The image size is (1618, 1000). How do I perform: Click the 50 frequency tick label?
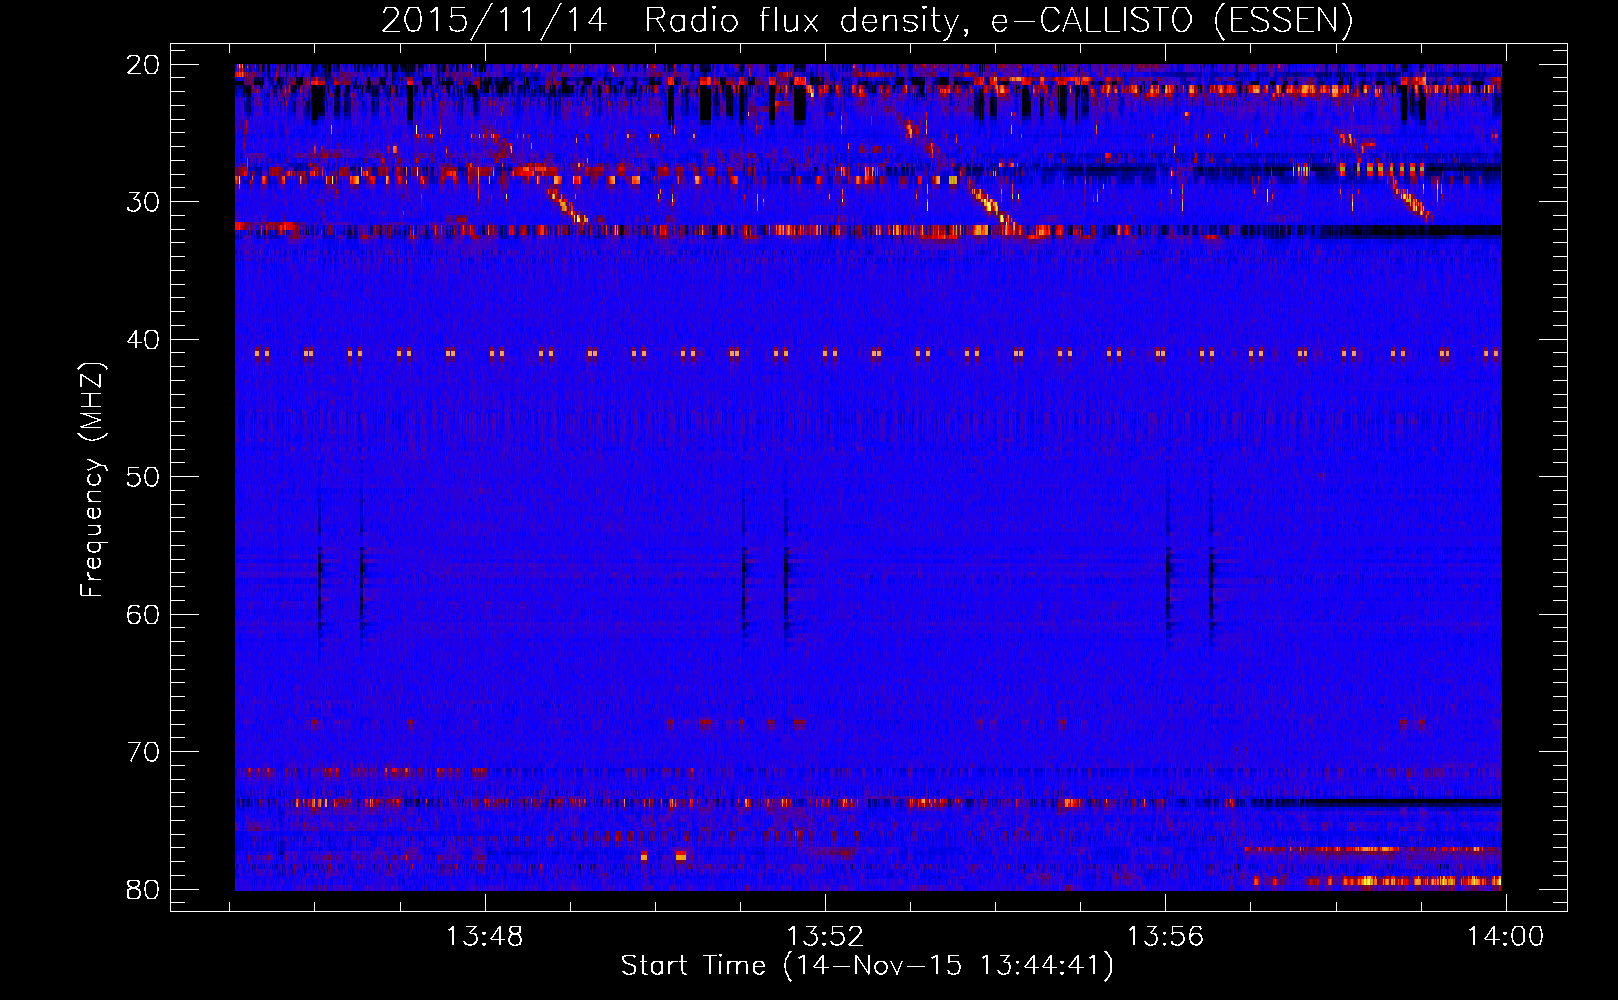pos(144,477)
